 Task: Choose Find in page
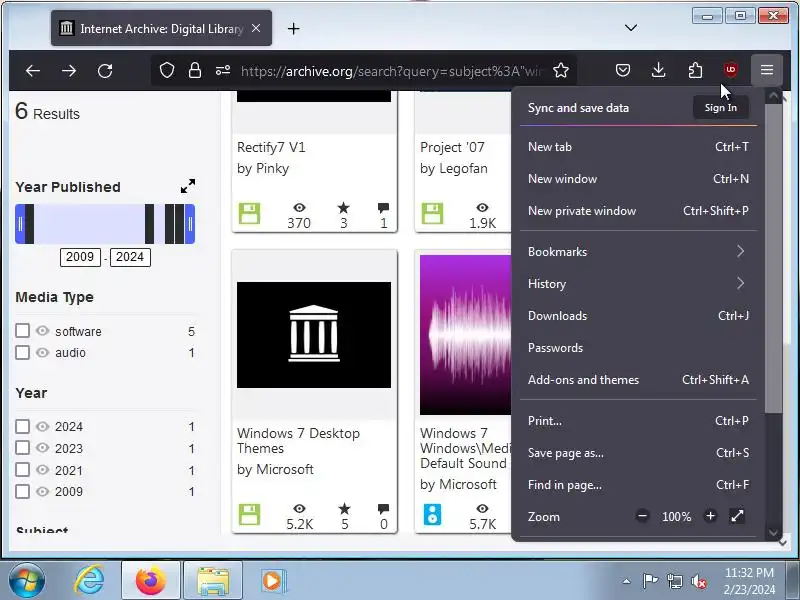(638, 485)
